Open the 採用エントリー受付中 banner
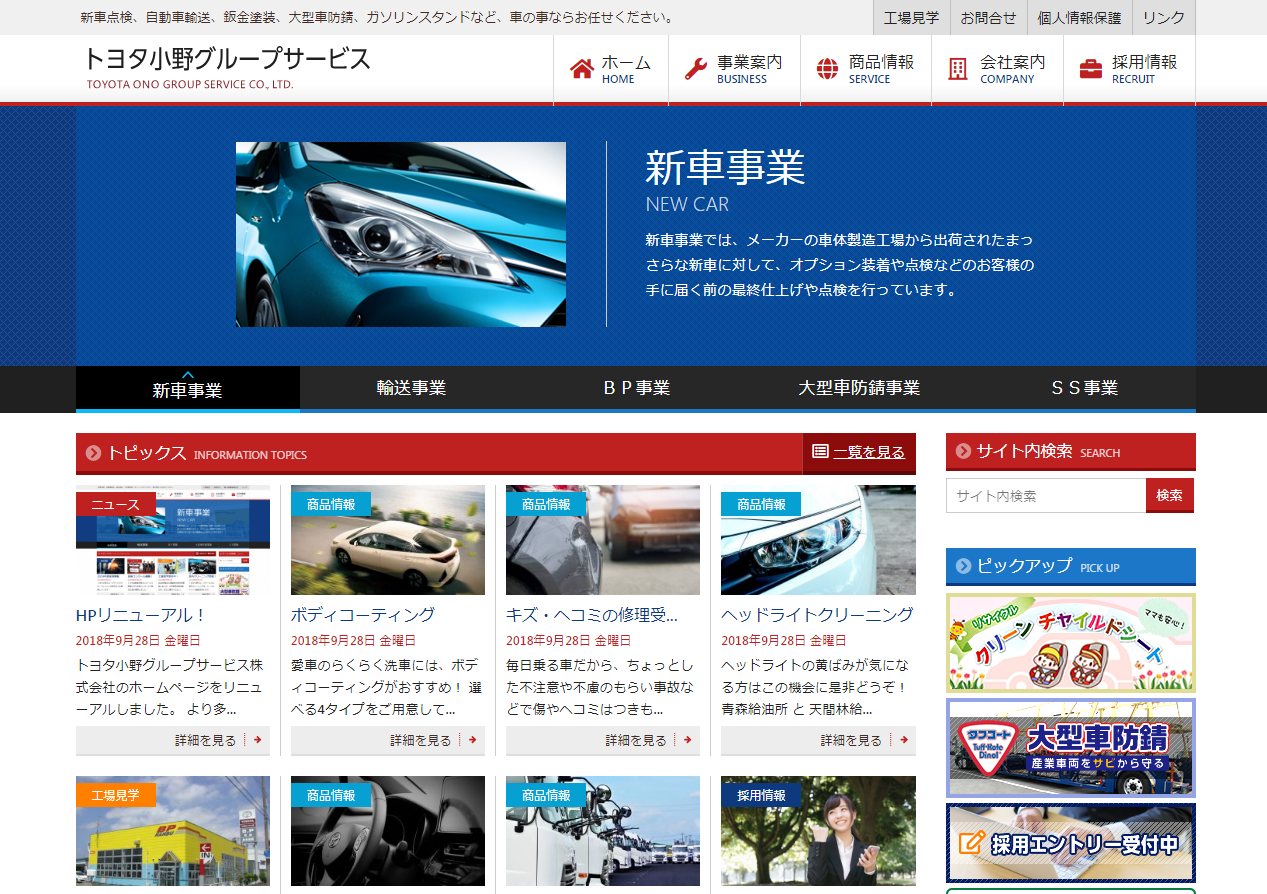The width and height of the screenshot is (1267, 894). click(1071, 843)
